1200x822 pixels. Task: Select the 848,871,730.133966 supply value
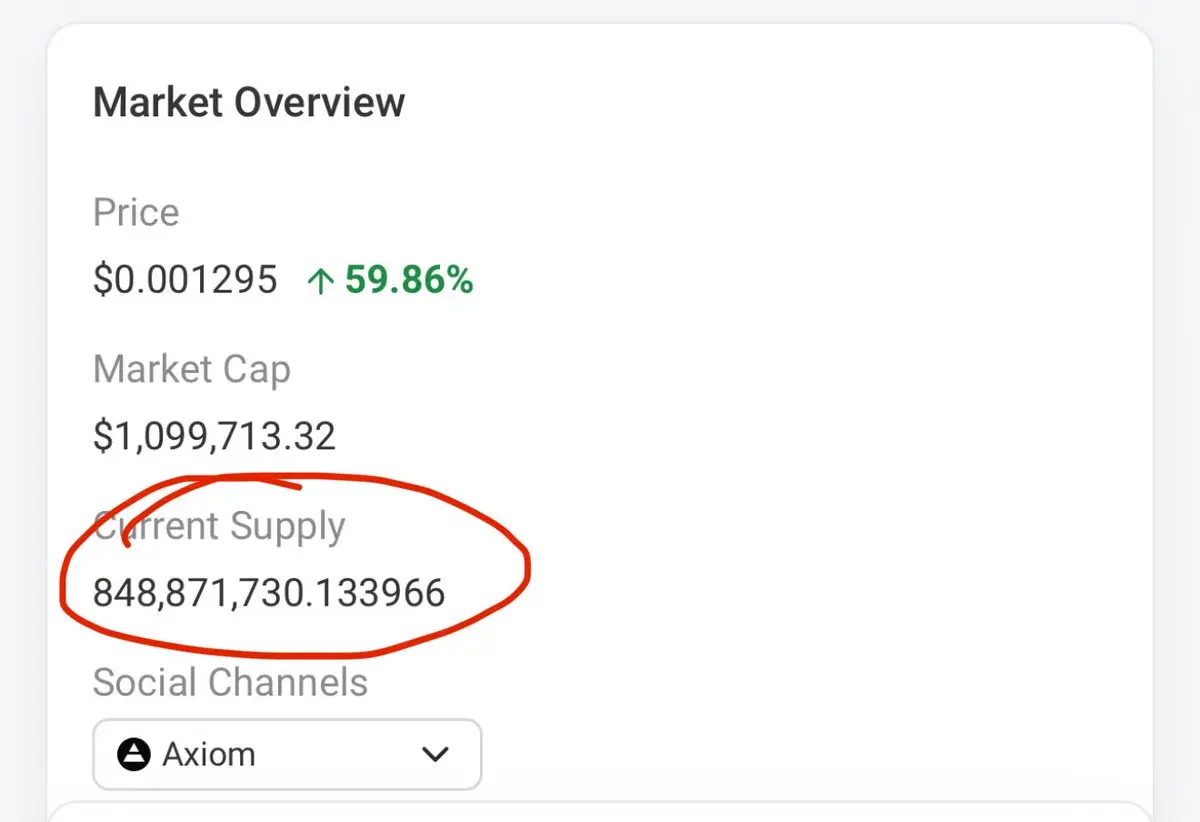269,594
